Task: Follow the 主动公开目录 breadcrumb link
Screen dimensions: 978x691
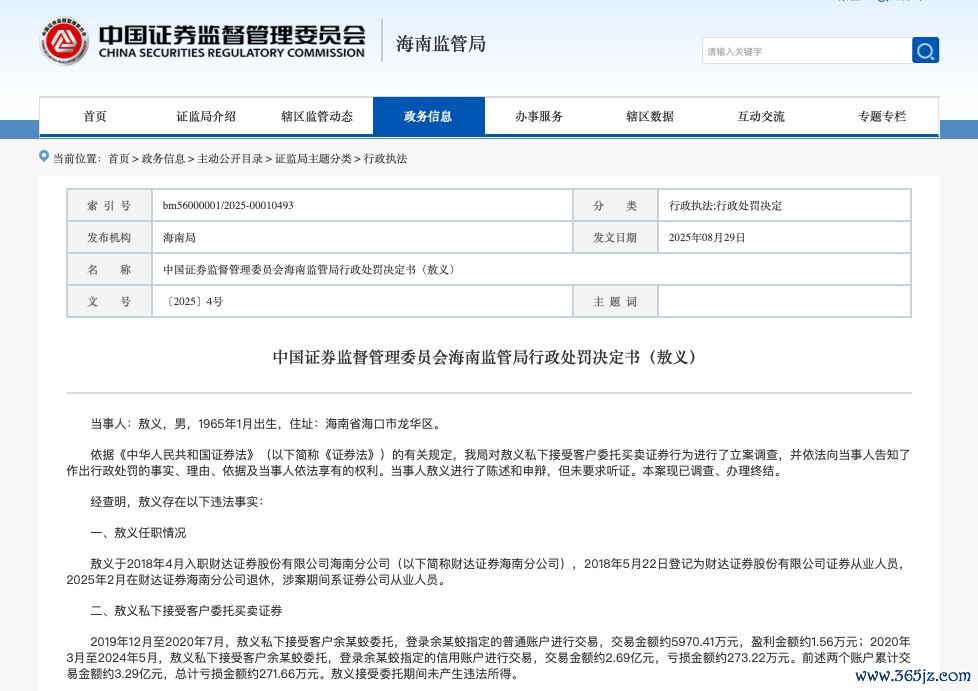Action: [230, 159]
